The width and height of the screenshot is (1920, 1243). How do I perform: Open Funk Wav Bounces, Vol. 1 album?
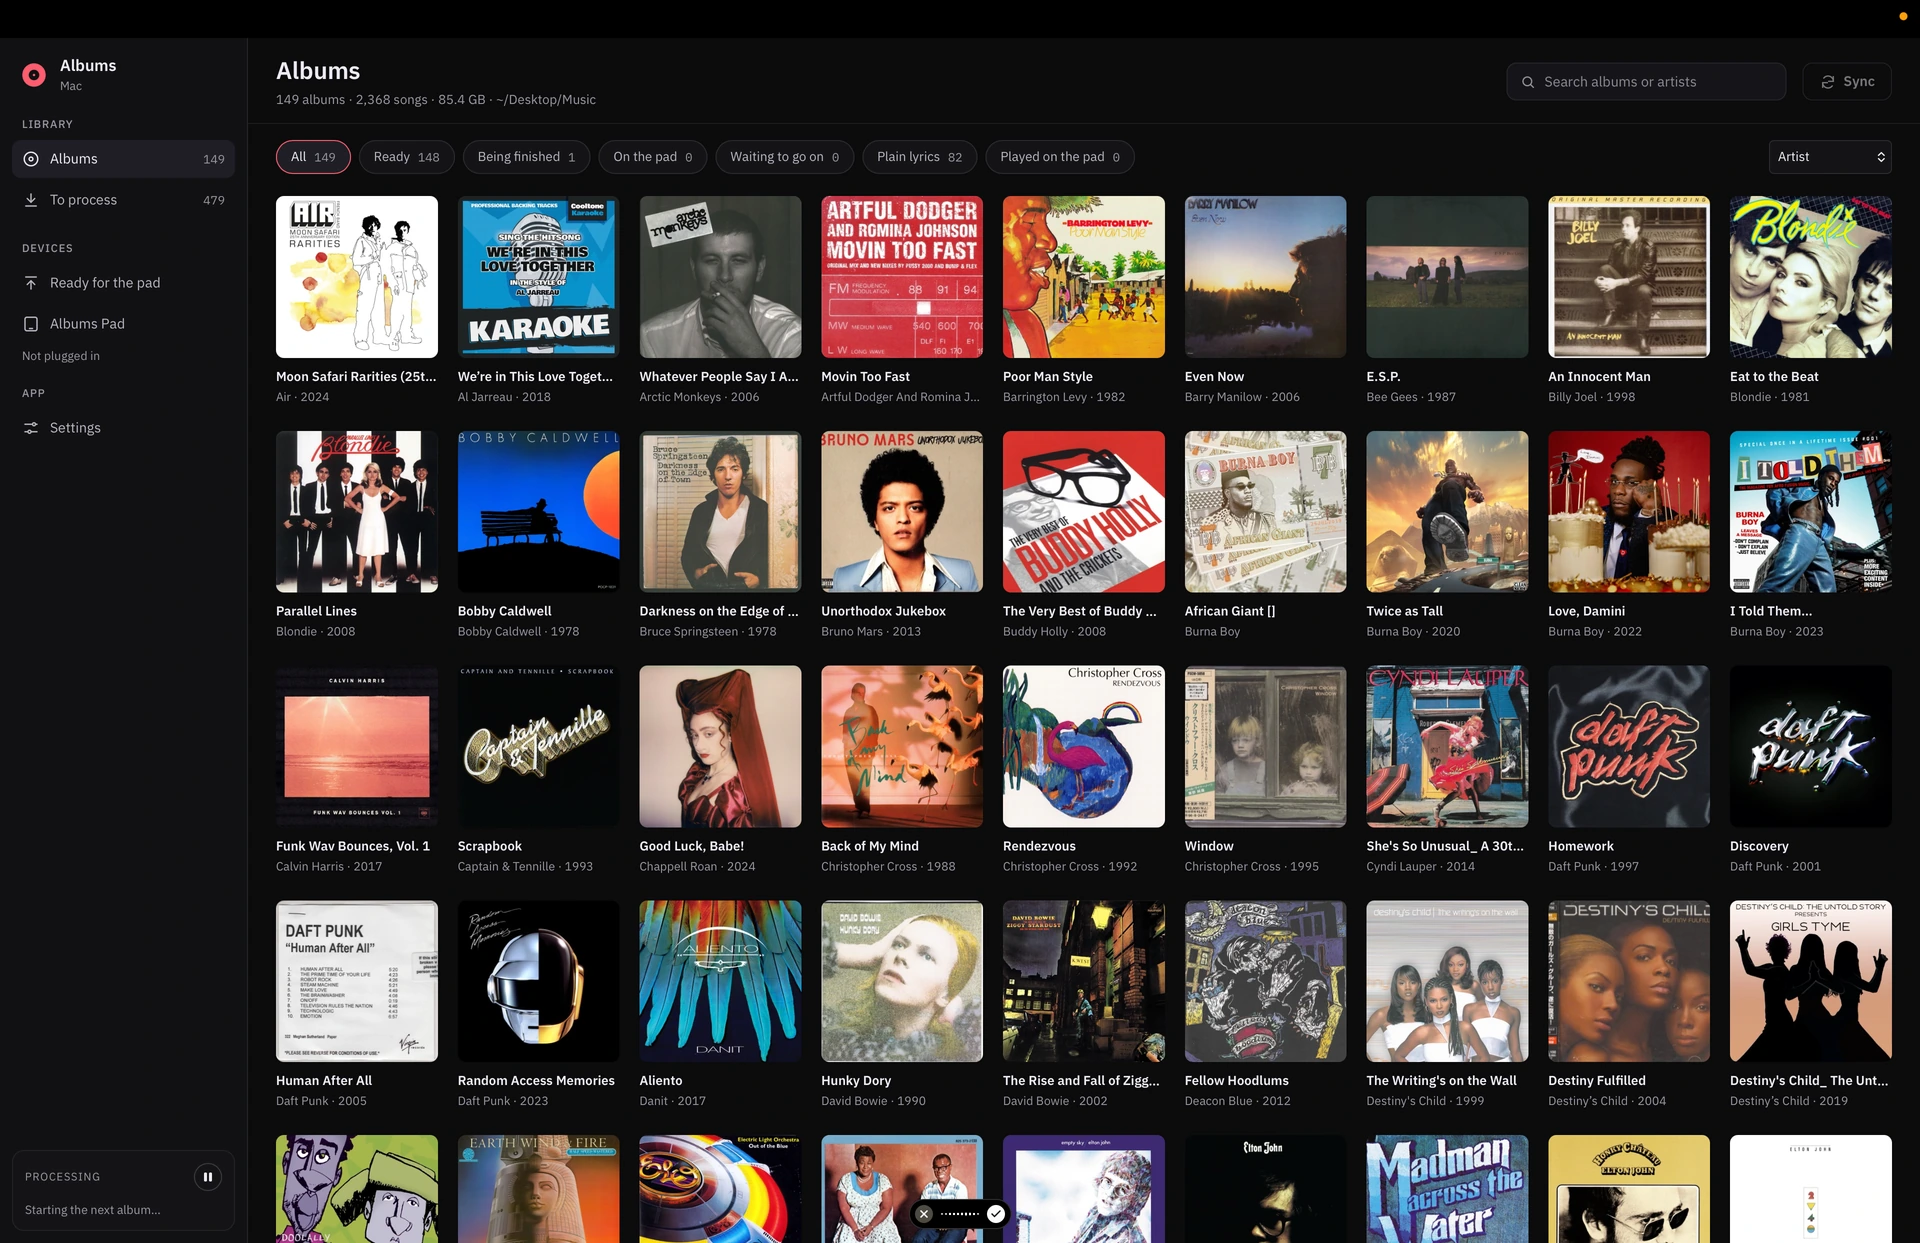(x=357, y=747)
